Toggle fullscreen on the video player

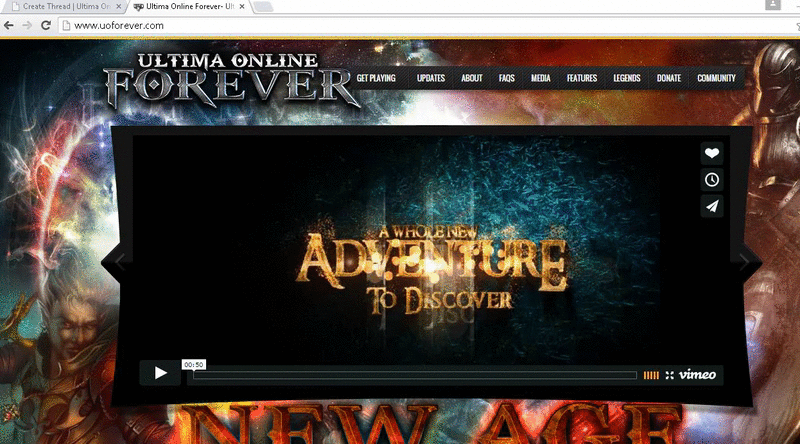click(x=669, y=375)
